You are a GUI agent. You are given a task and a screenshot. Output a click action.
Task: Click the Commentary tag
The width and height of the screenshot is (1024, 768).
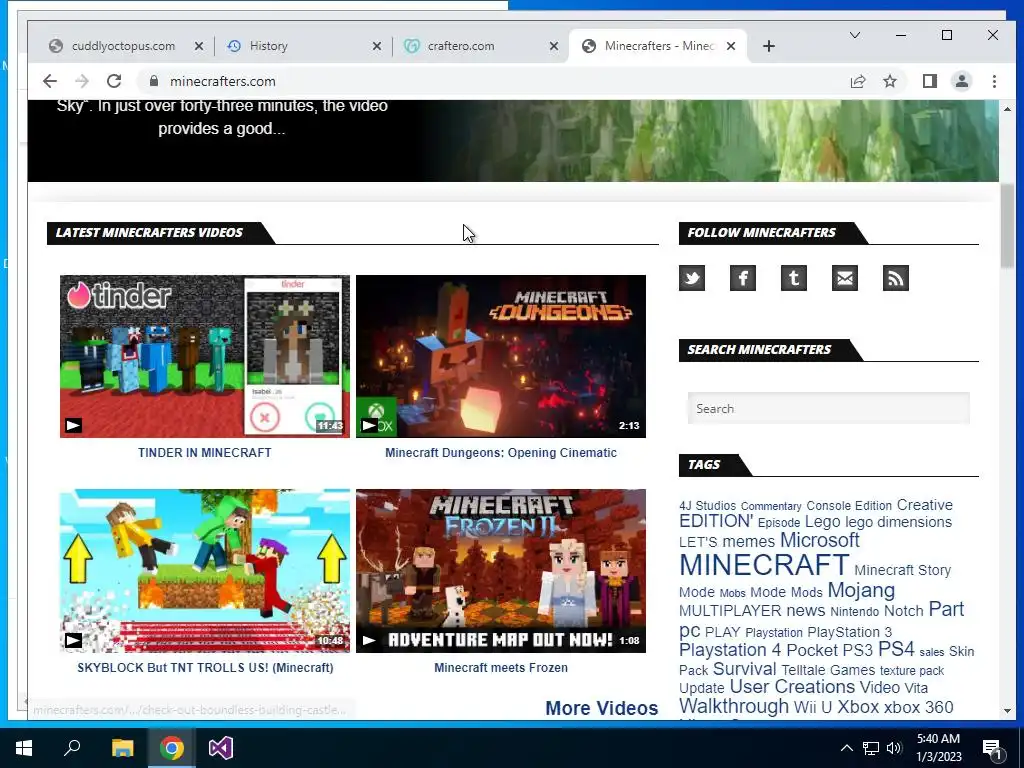click(771, 506)
